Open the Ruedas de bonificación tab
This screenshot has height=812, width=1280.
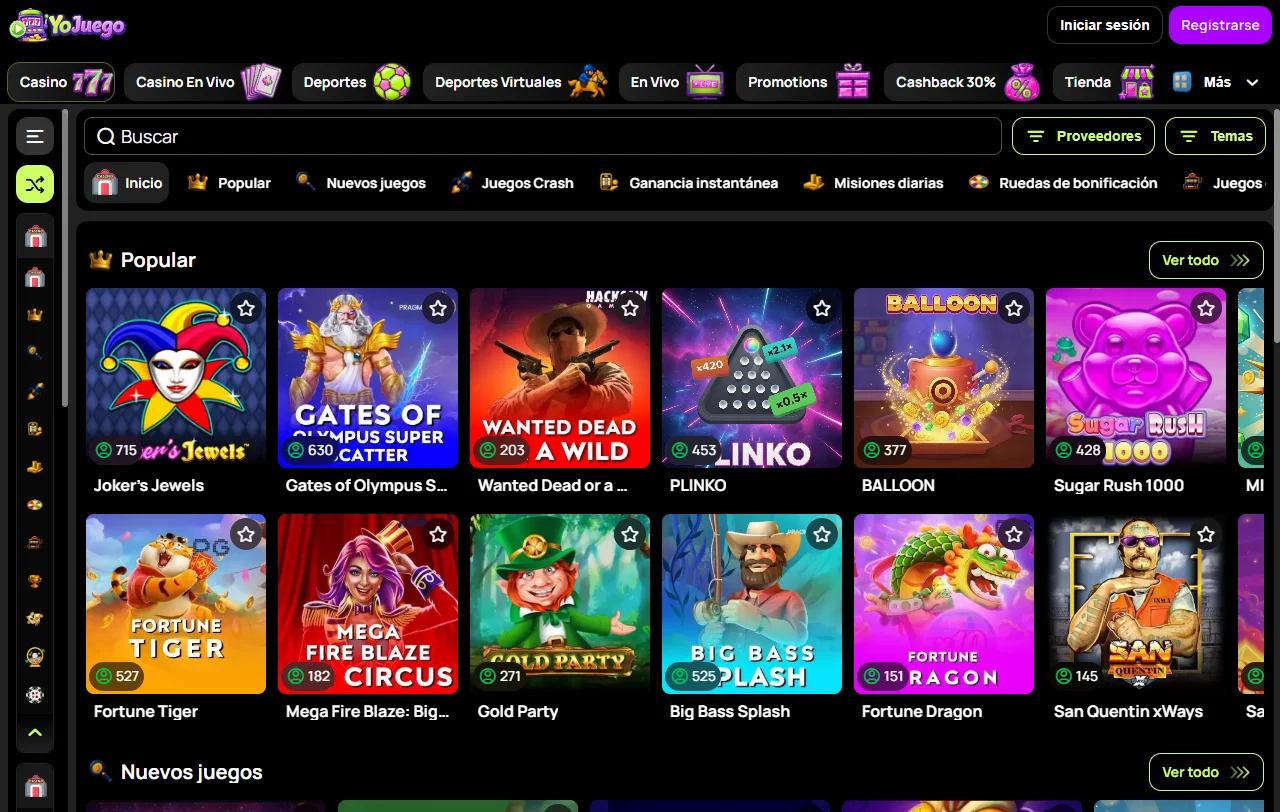(x=1063, y=183)
